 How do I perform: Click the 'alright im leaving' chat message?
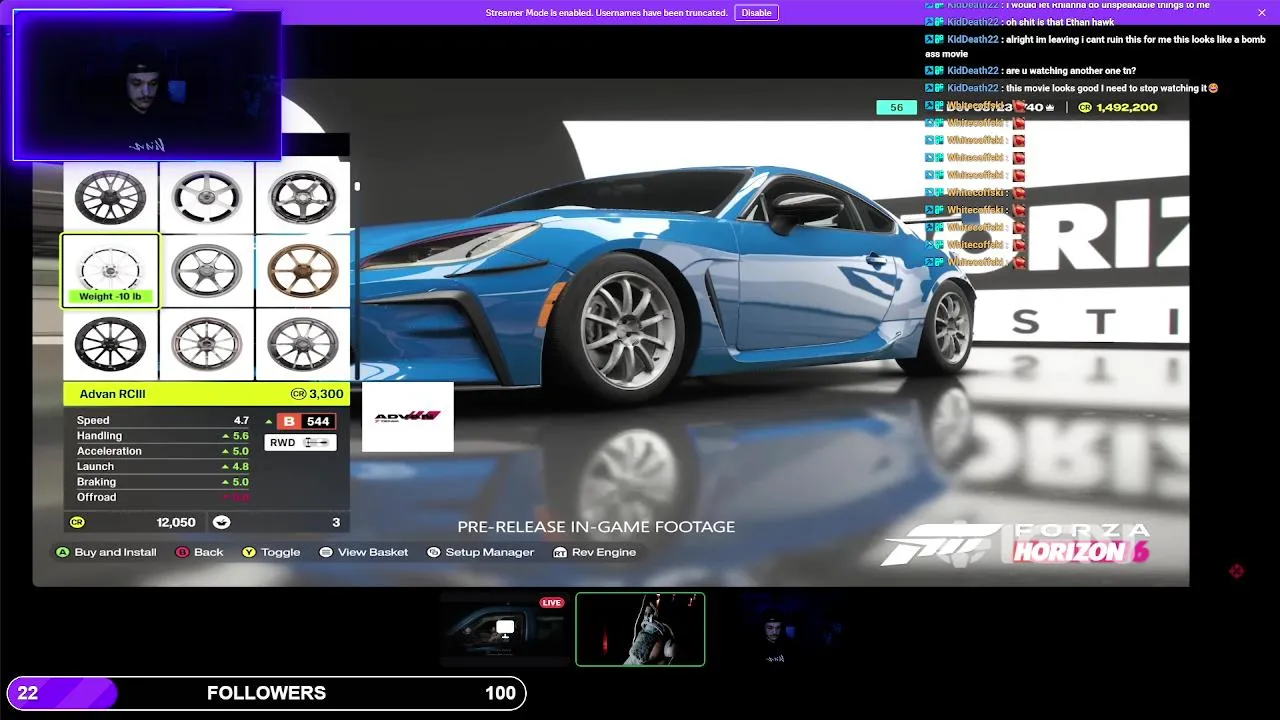pyautogui.click(x=1095, y=46)
